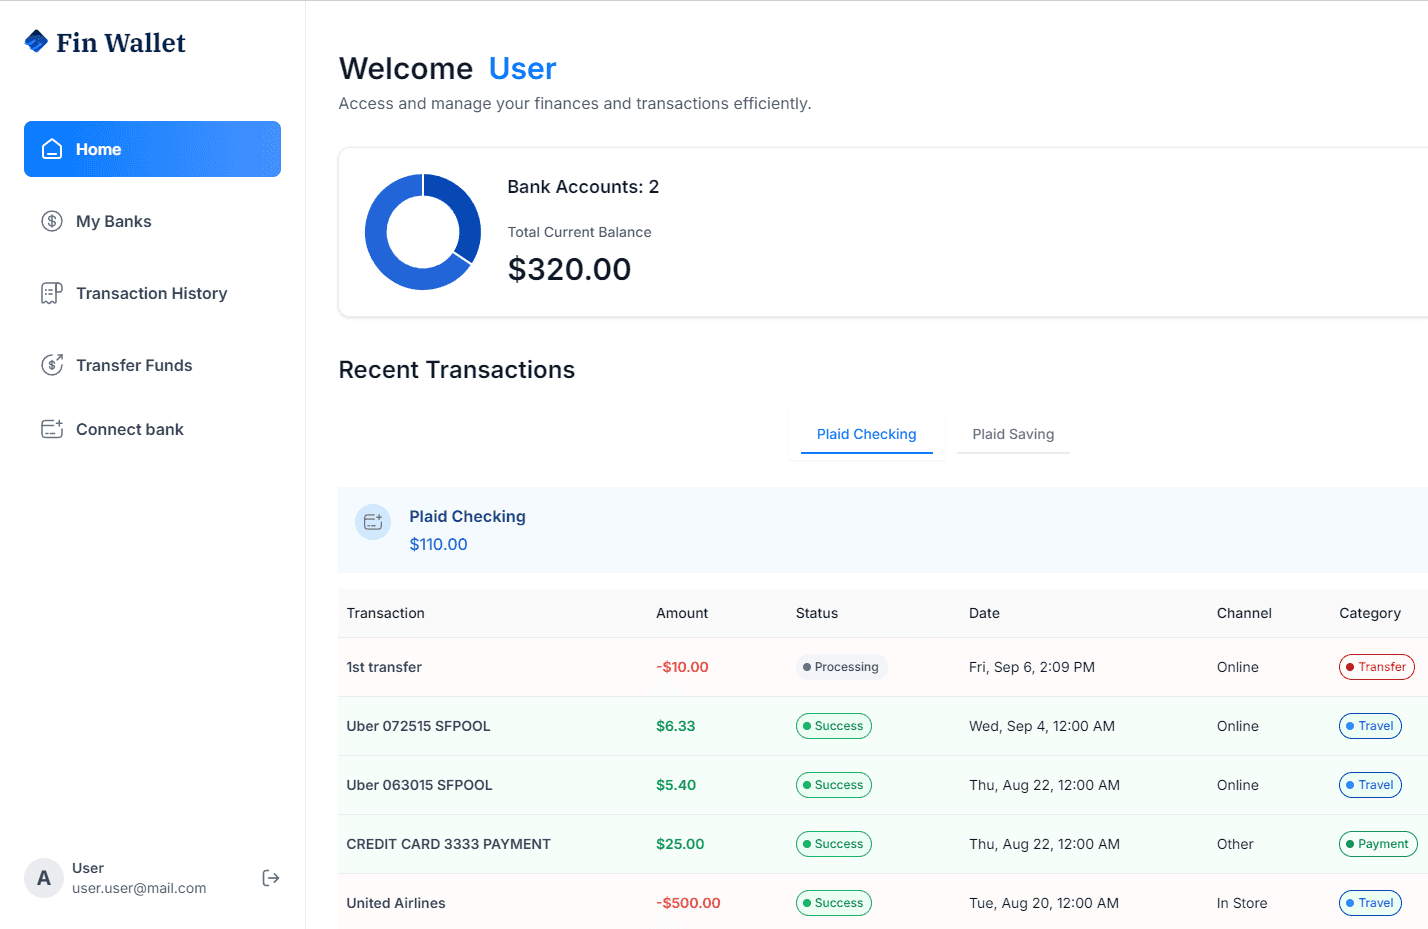Select the United Airlines transaction
Viewport: 1428px width, 929px height.
click(x=883, y=902)
